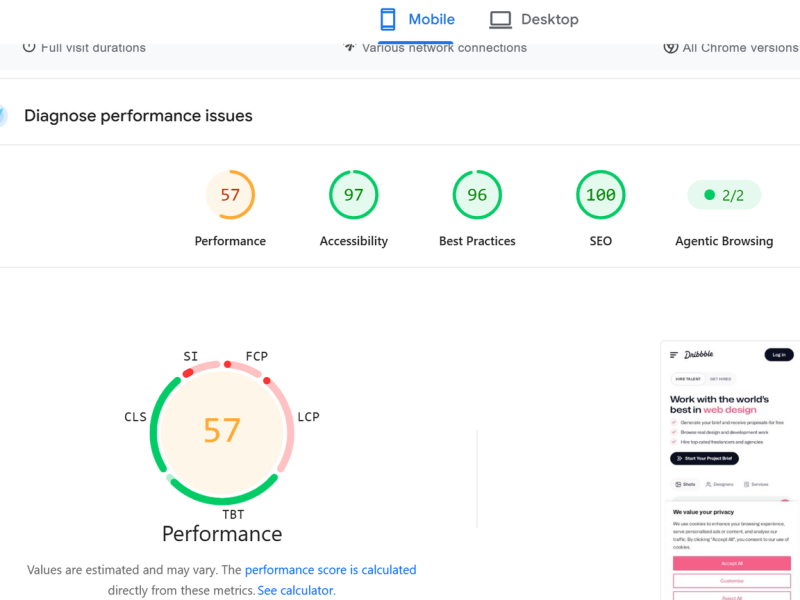Click the FCP metric label on the gauge
Image resolution: width=800 pixels, height=600 pixels.
(x=257, y=356)
